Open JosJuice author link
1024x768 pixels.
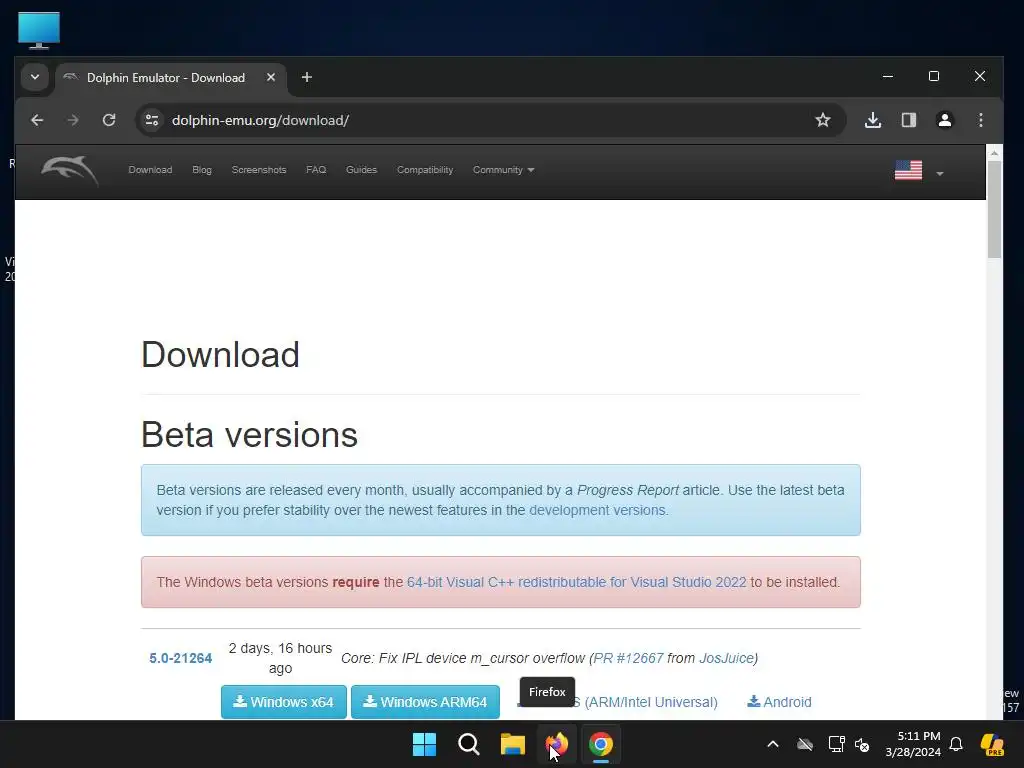coord(726,658)
